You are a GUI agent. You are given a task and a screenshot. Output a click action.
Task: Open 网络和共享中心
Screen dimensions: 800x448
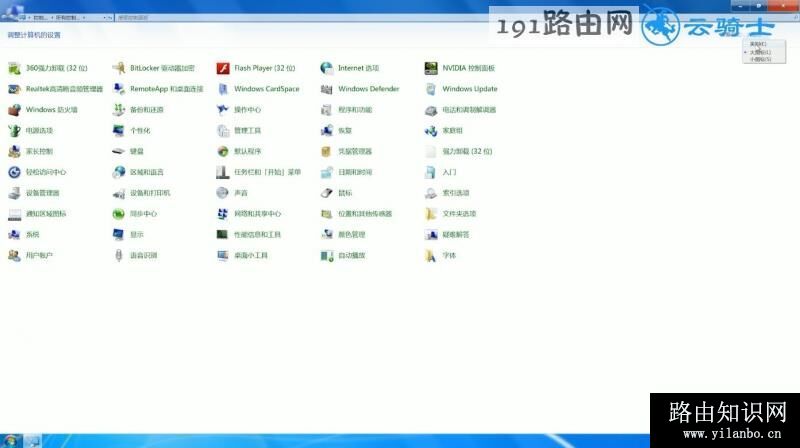[248, 214]
